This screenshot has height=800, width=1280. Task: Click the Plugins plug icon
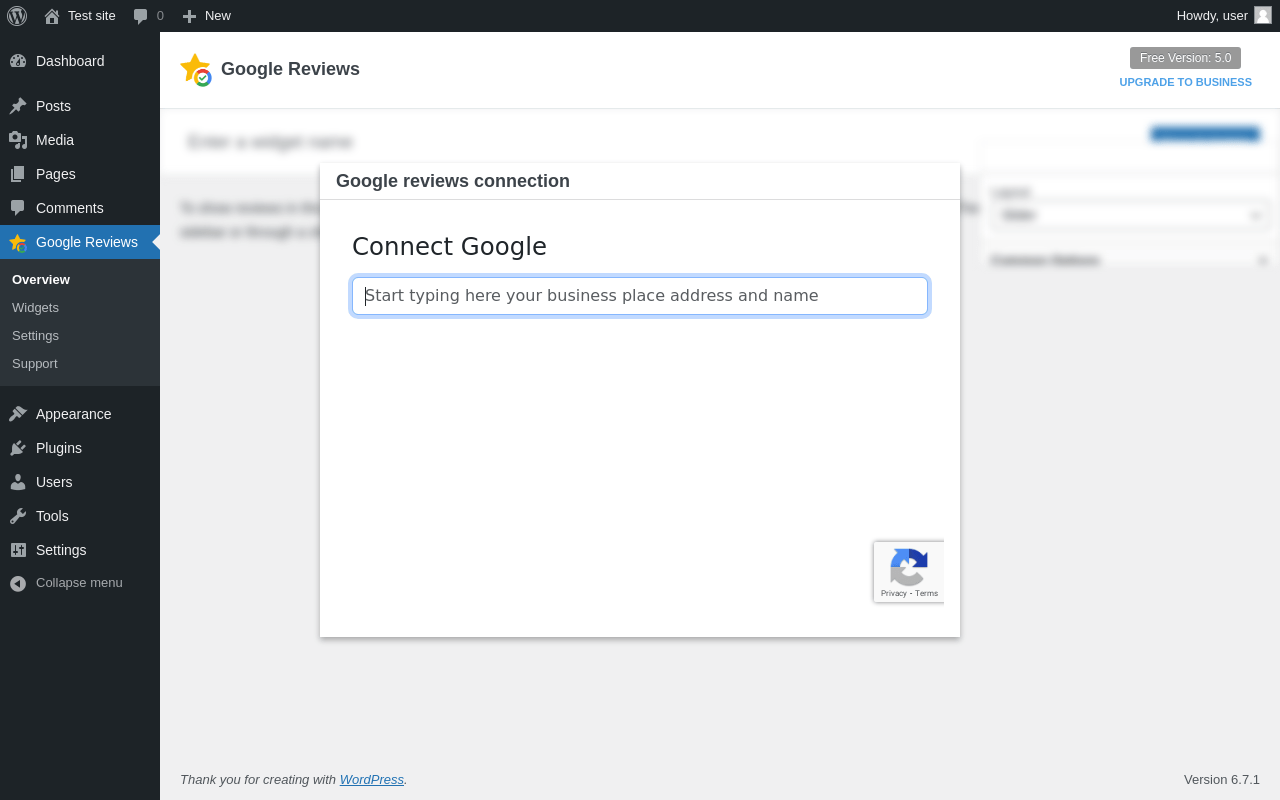tap(18, 448)
